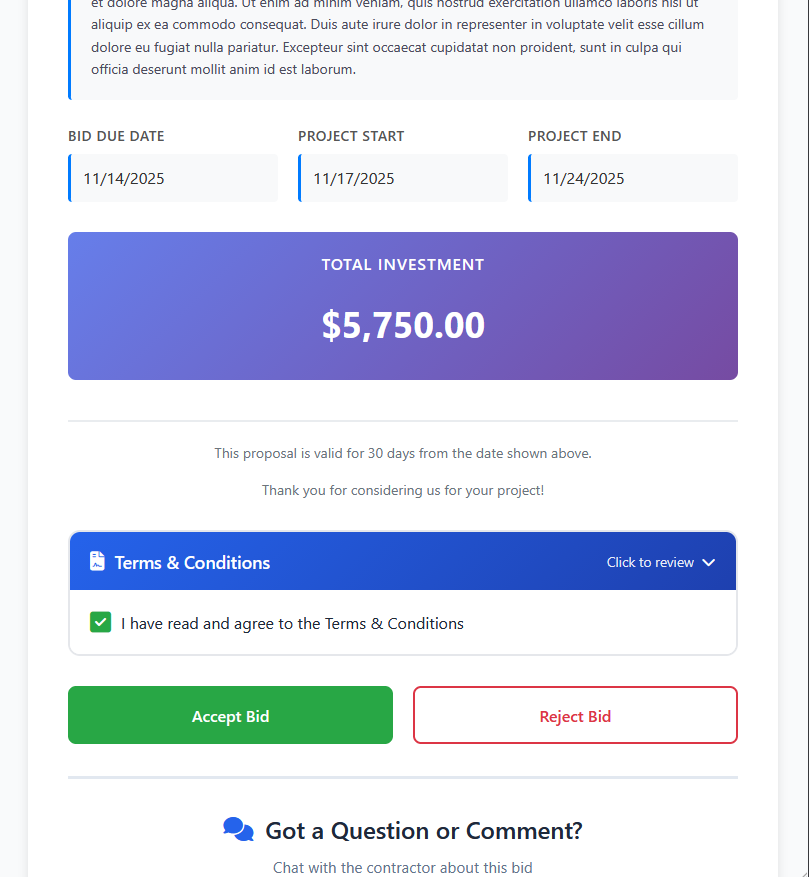Click the Total Investment heading
Screen dimensions: 809x877
pos(403,265)
